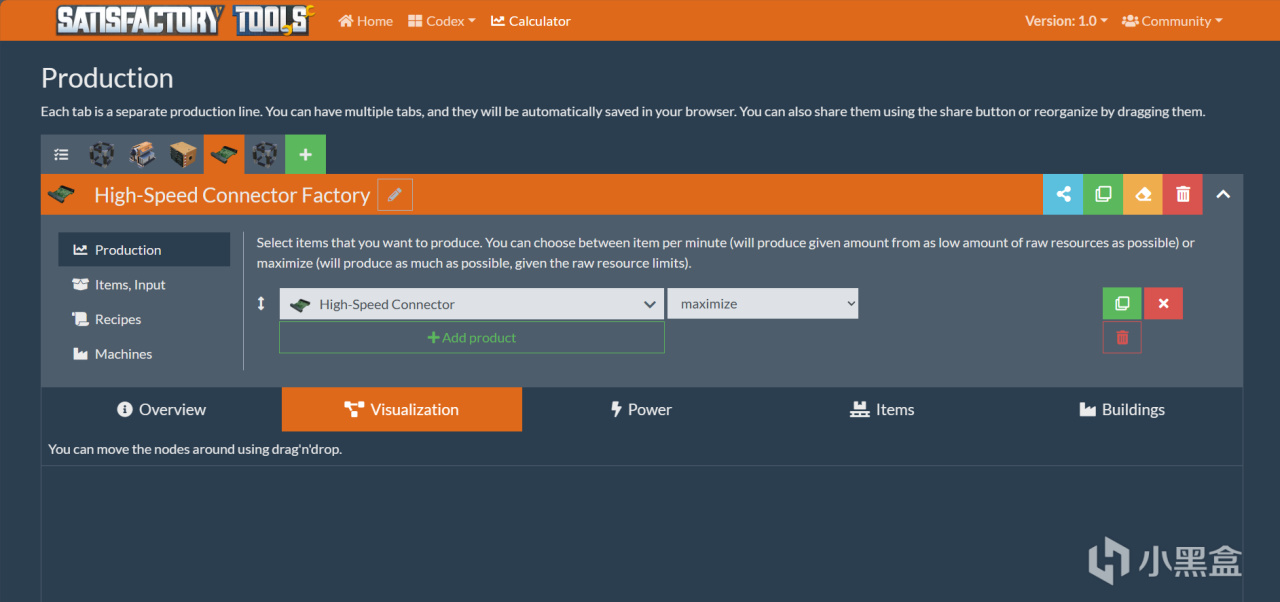
Task: Click the drag'n'drop hint text
Action: (195, 449)
